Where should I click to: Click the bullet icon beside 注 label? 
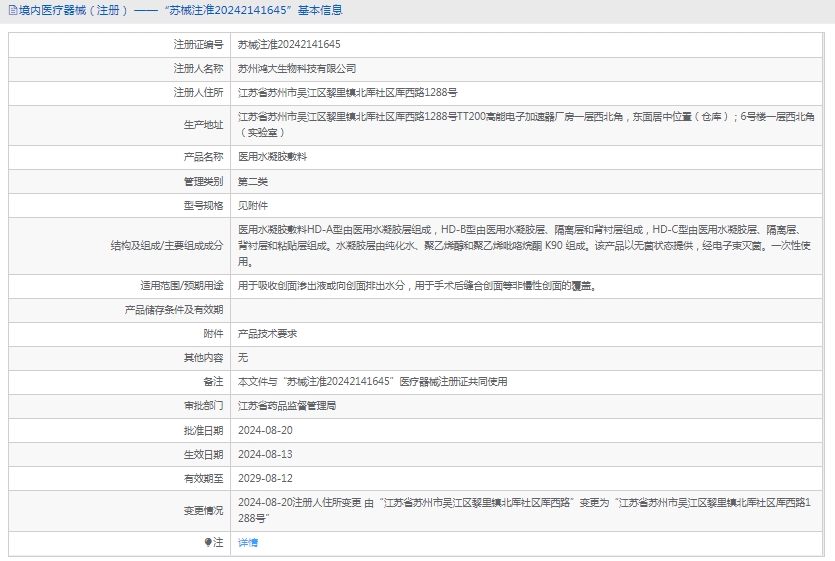(x=208, y=542)
